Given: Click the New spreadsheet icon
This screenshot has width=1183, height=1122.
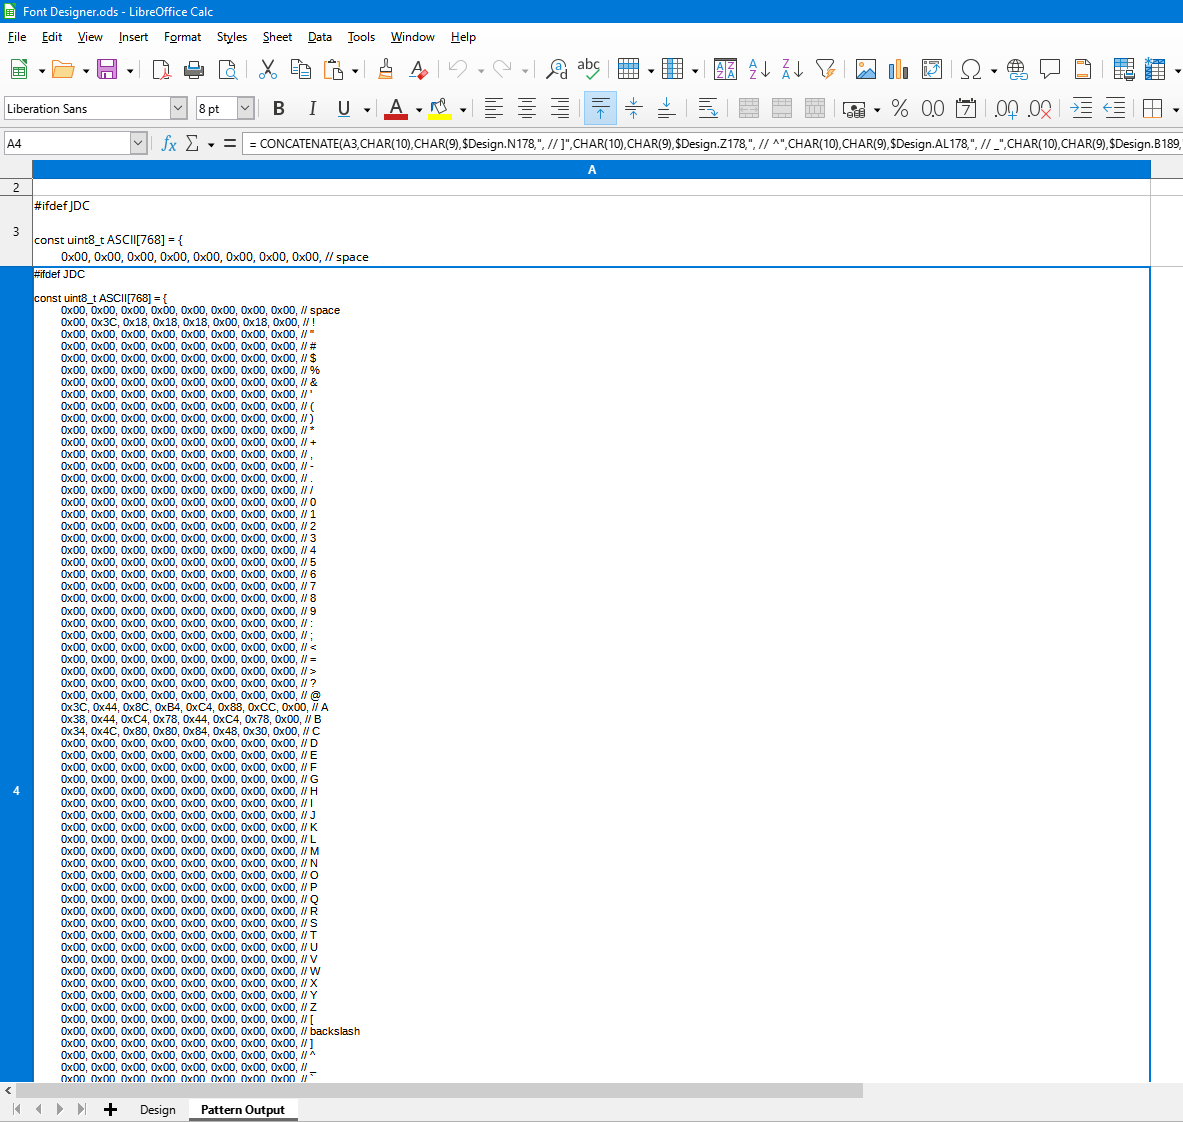Looking at the screenshot, I should pyautogui.click(x=19, y=70).
